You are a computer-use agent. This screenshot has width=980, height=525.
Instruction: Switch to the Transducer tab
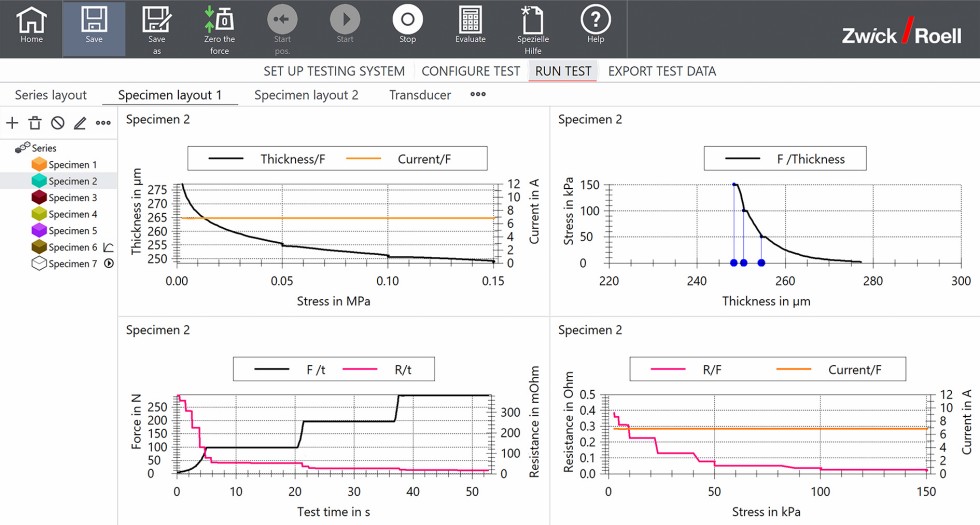tap(420, 95)
